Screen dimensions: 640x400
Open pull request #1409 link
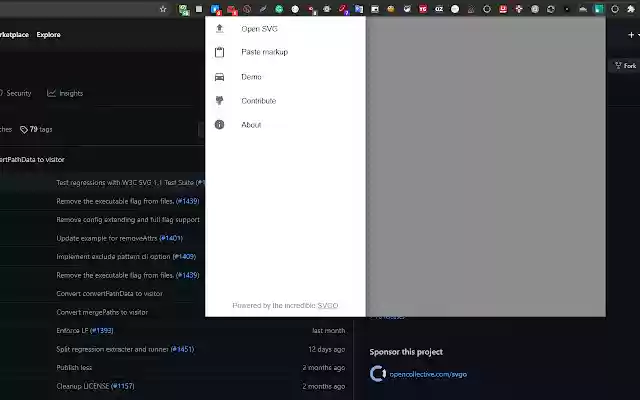point(184,257)
